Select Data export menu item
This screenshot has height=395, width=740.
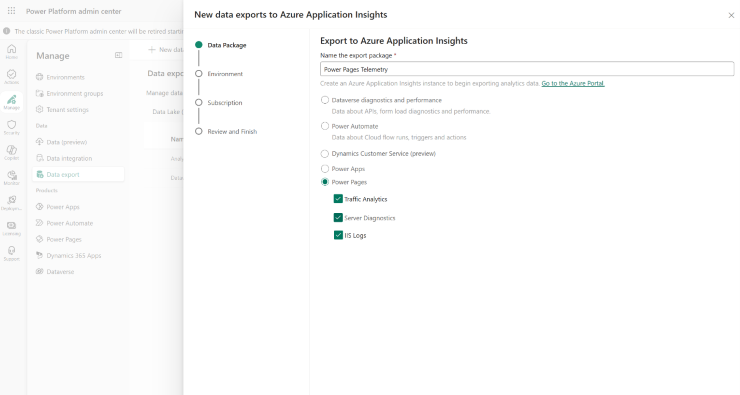click(x=78, y=174)
